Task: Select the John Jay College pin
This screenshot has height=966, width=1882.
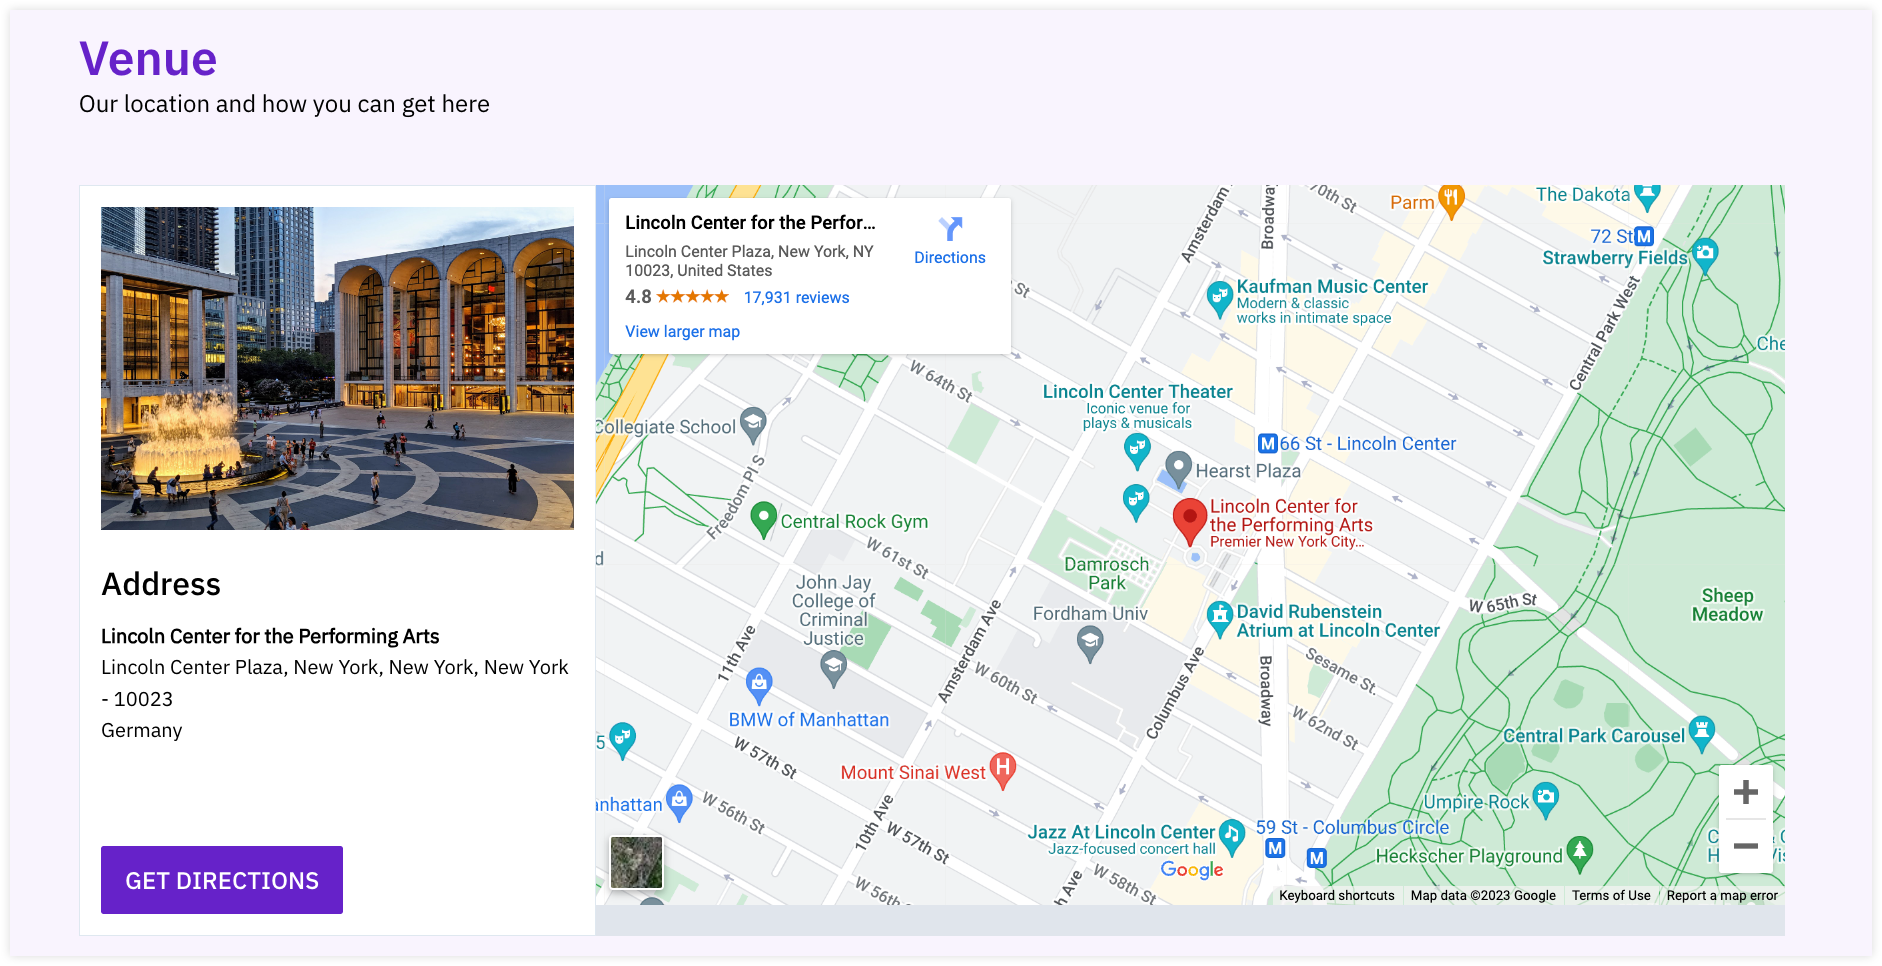Action: tap(833, 668)
